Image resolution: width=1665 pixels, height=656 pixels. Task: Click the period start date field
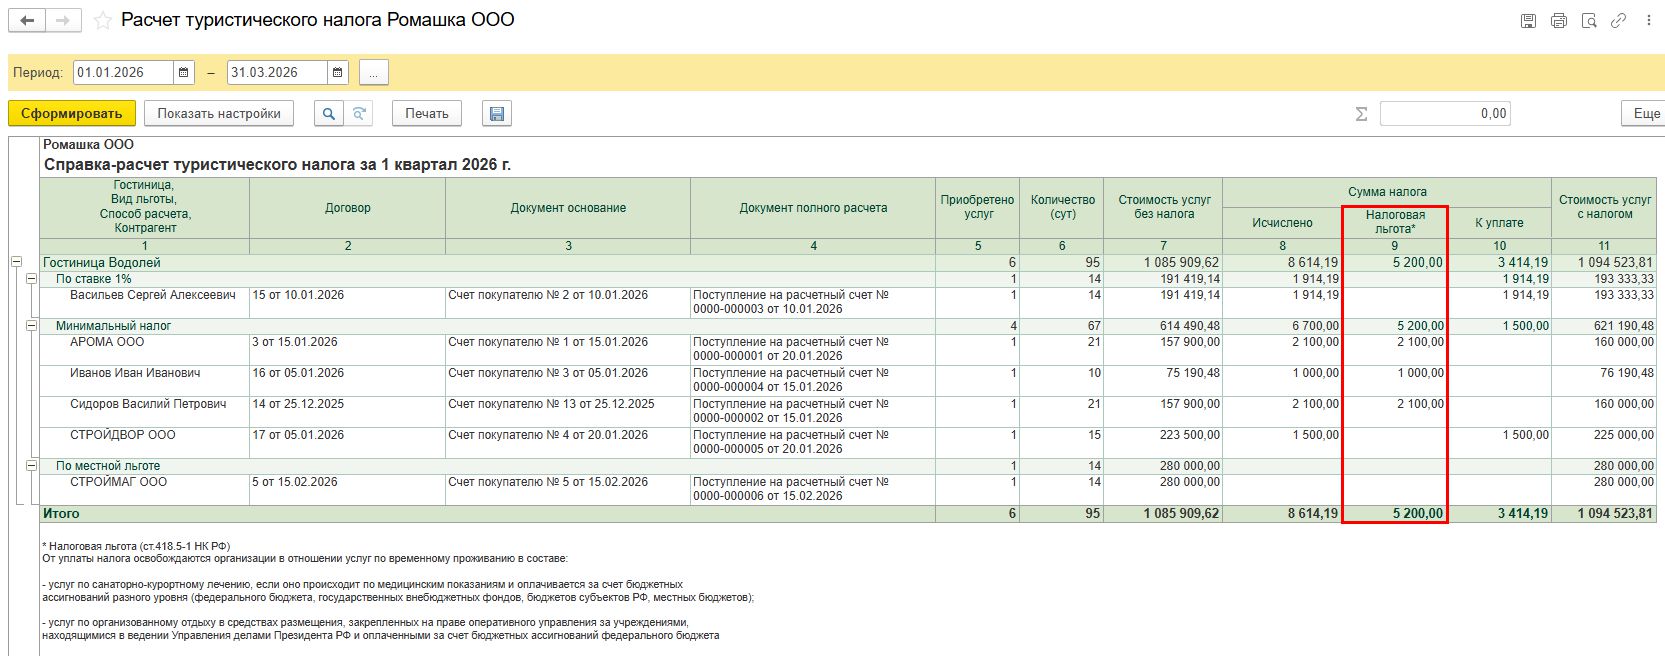click(x=122, y=73)
